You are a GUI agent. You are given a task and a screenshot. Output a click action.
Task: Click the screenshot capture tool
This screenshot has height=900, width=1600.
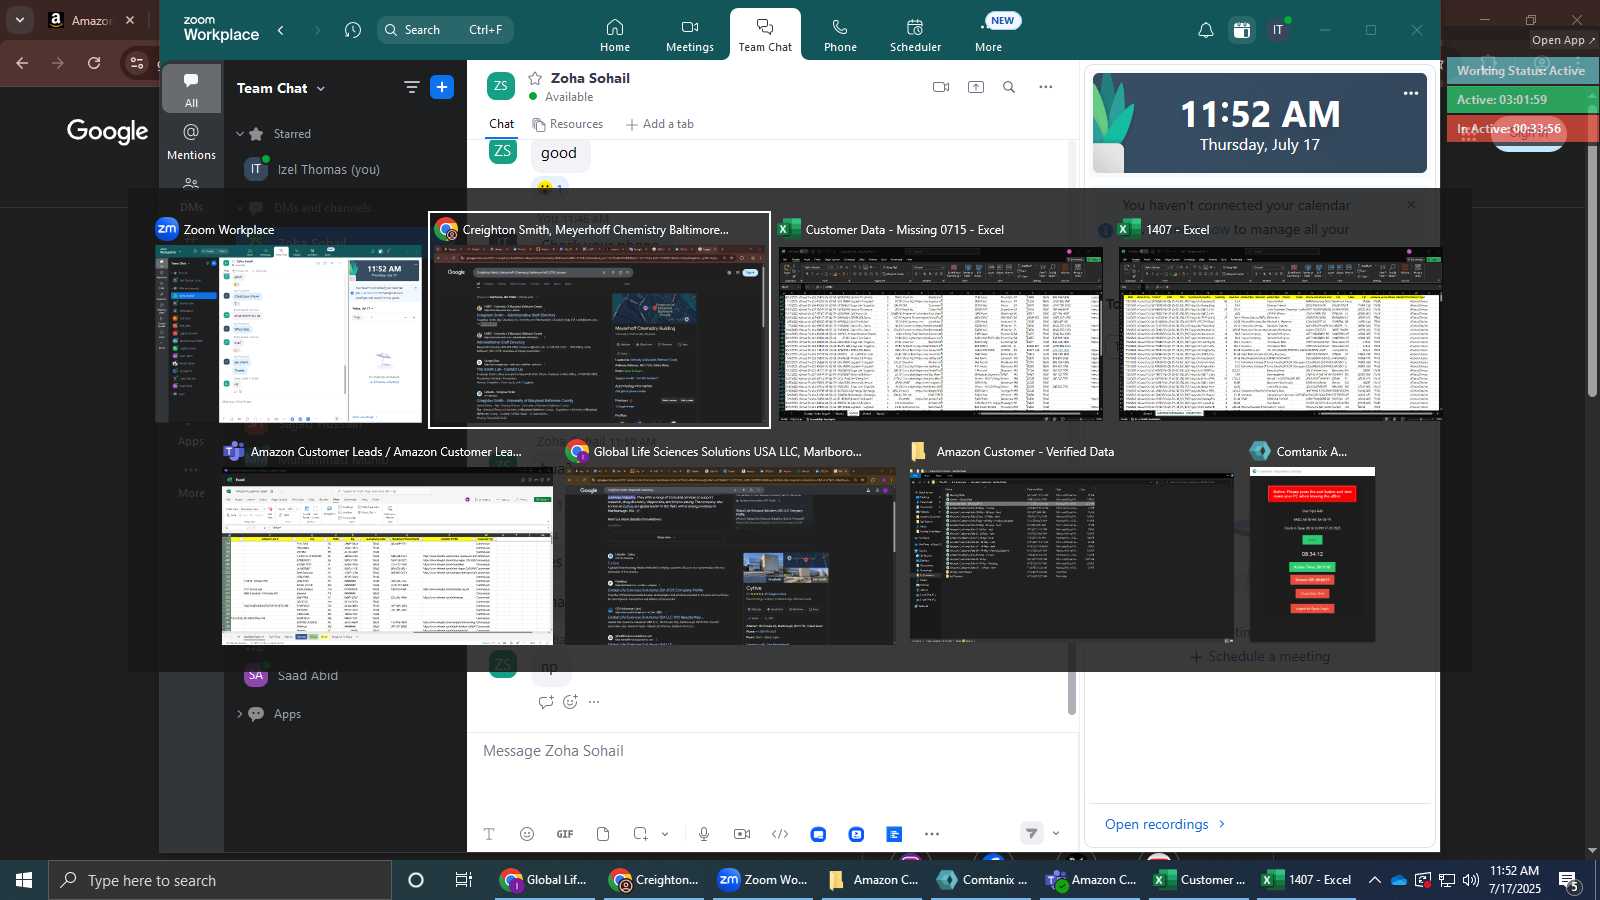[641, 834]
